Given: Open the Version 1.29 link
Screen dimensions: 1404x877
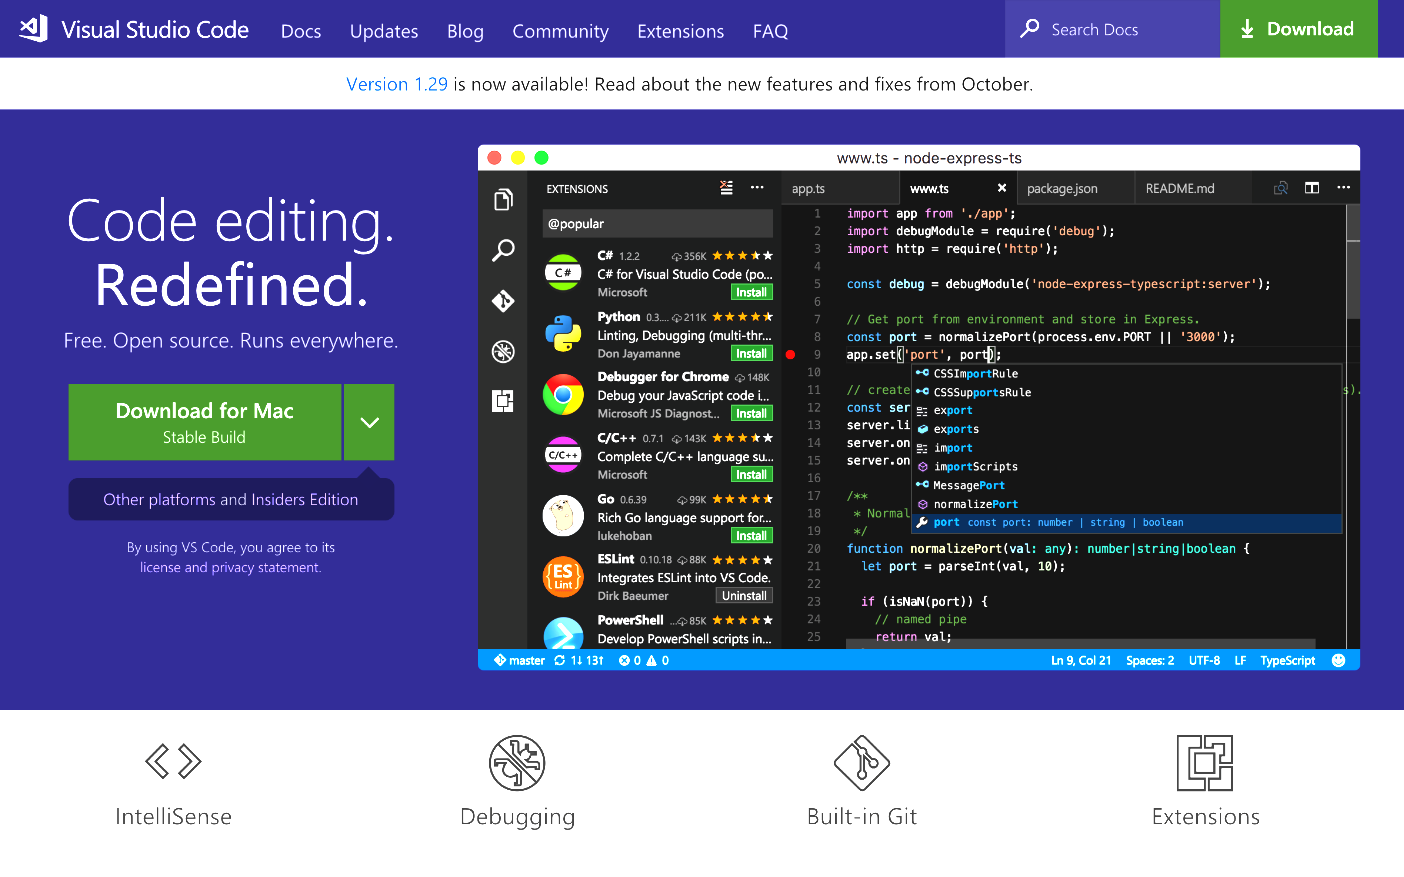Looking at the screenshot, I should coord(397,84).
